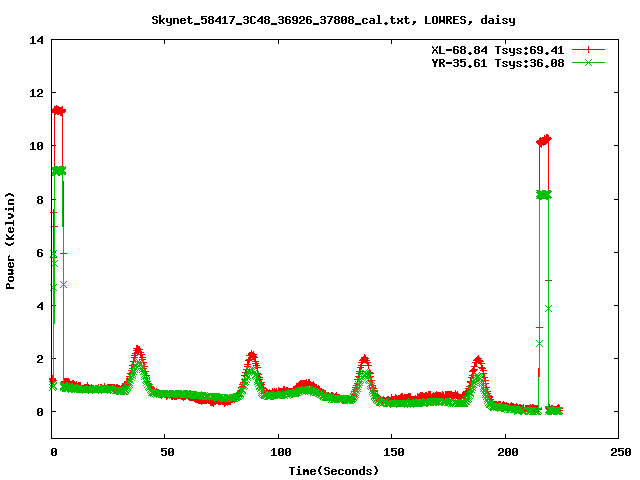Click the green legend line sample
The image size is (640, 480).
pyautogui.click(x=588, y=62)
